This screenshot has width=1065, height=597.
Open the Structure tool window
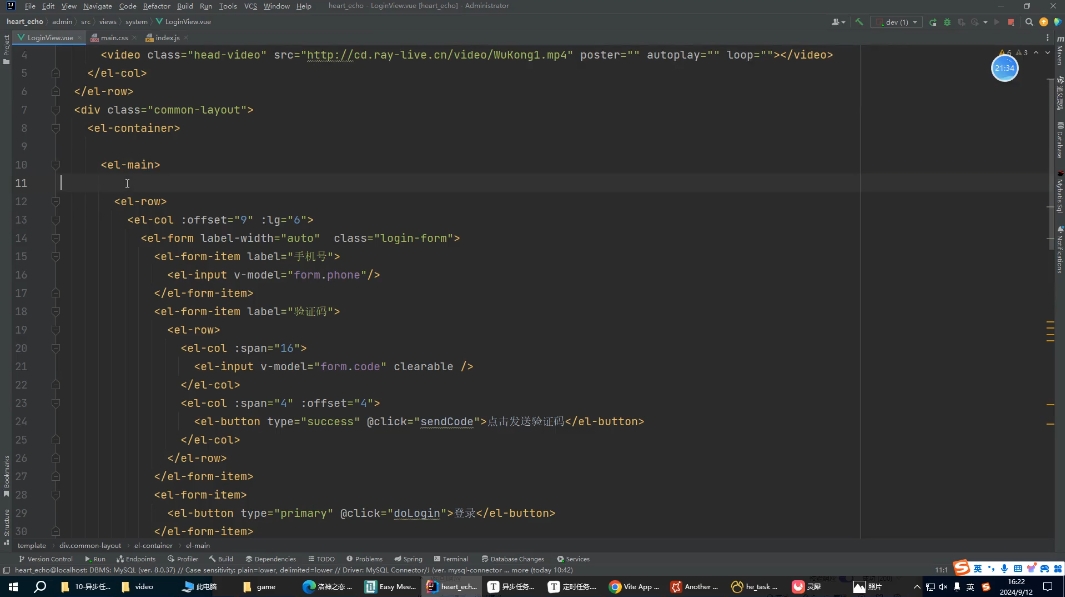6,527
